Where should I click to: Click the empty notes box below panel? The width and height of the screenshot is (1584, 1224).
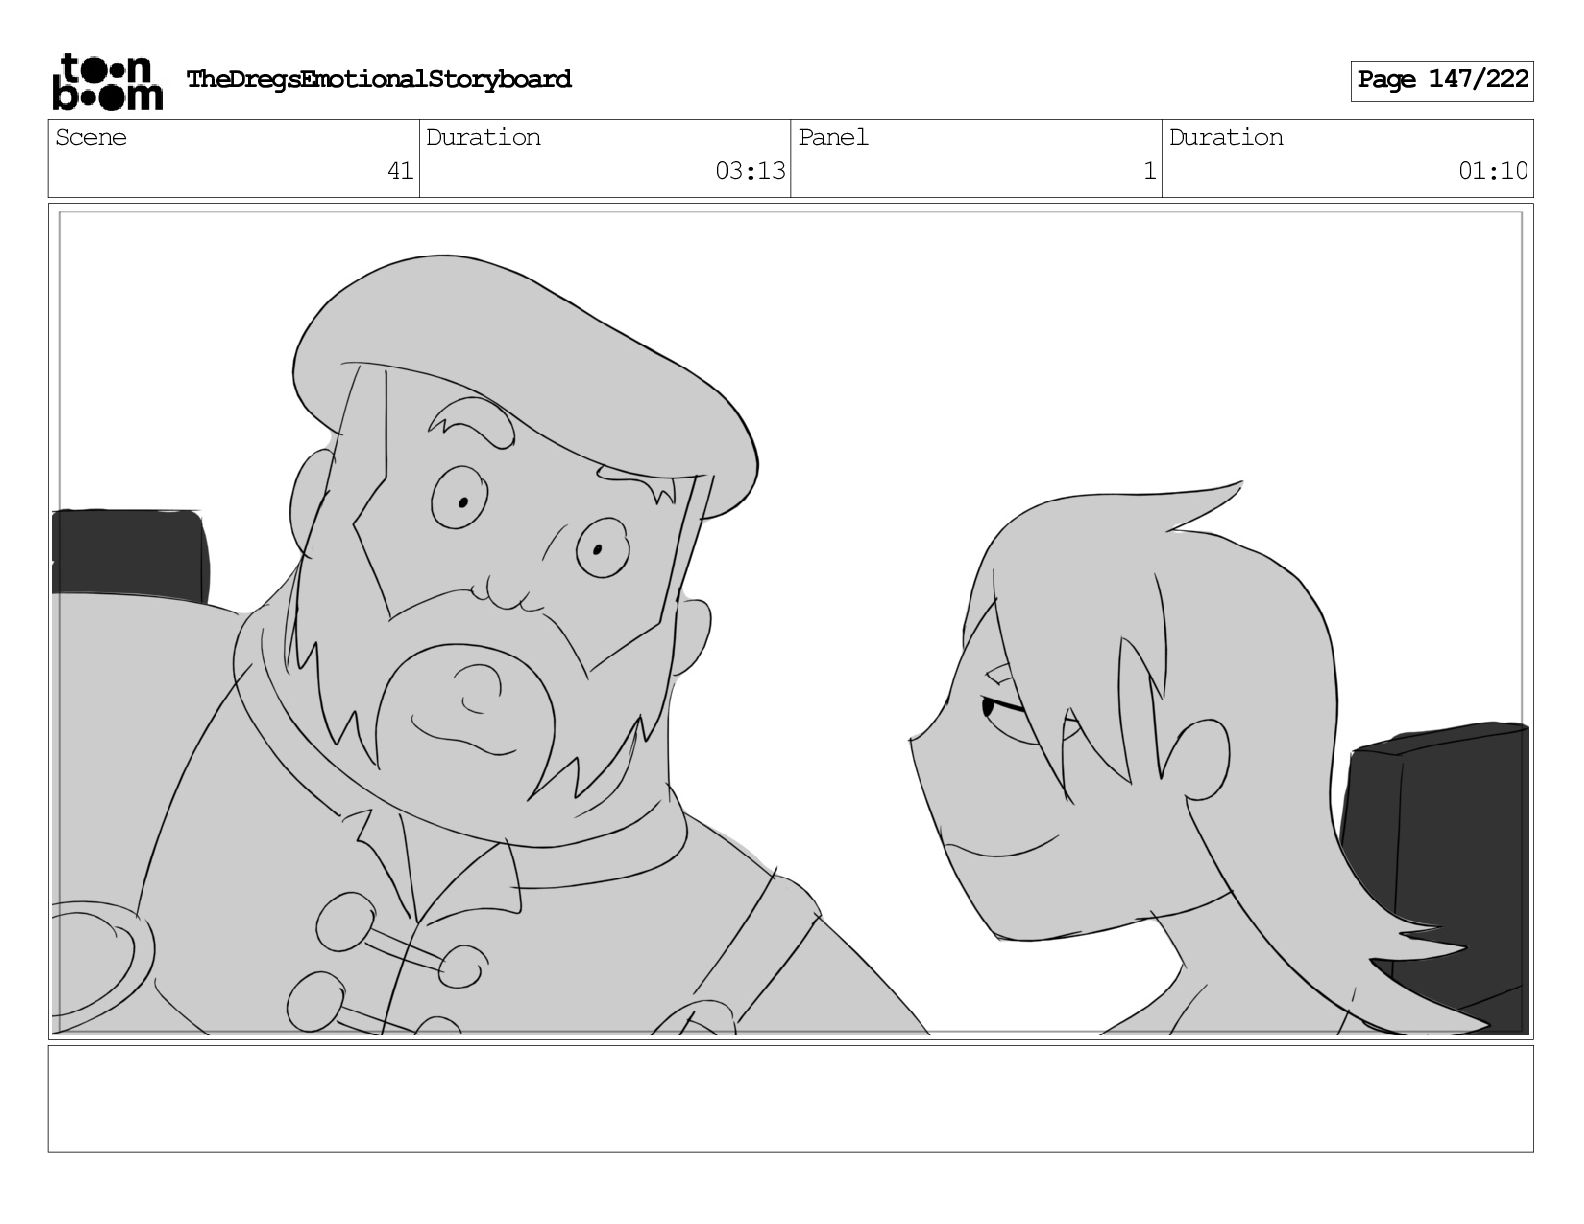pyautogui.click(x=790, y=1099)
